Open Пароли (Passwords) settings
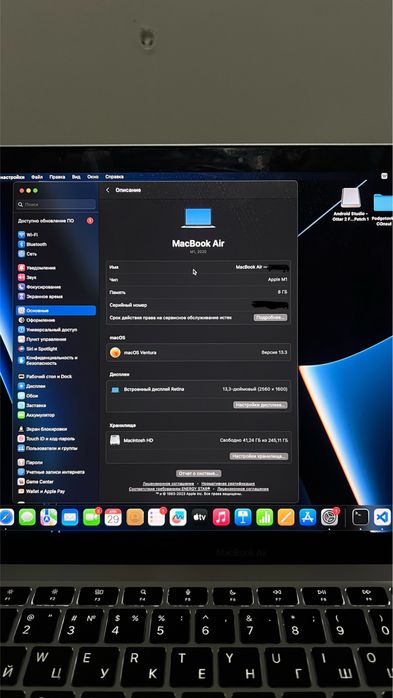 [x=56, y=463]
